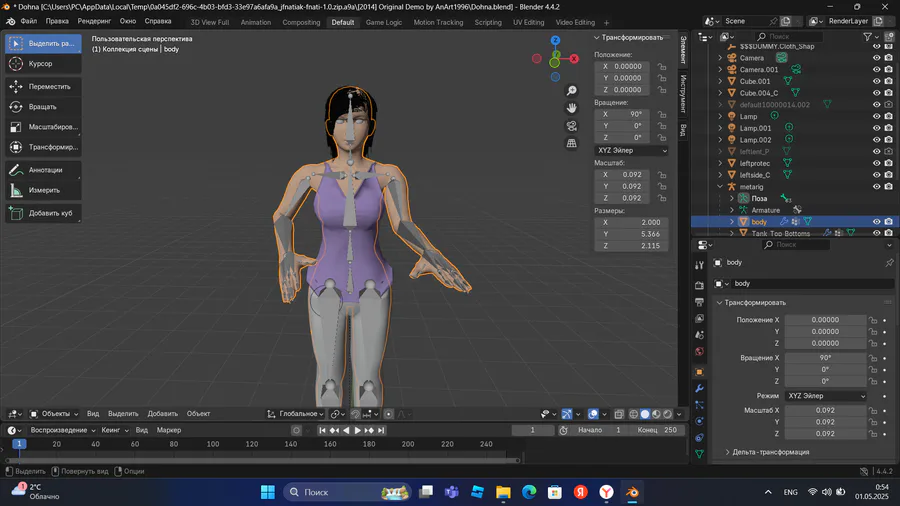900x506 pixels.
Task: Toggle auto keying record button
Action: 296,430
